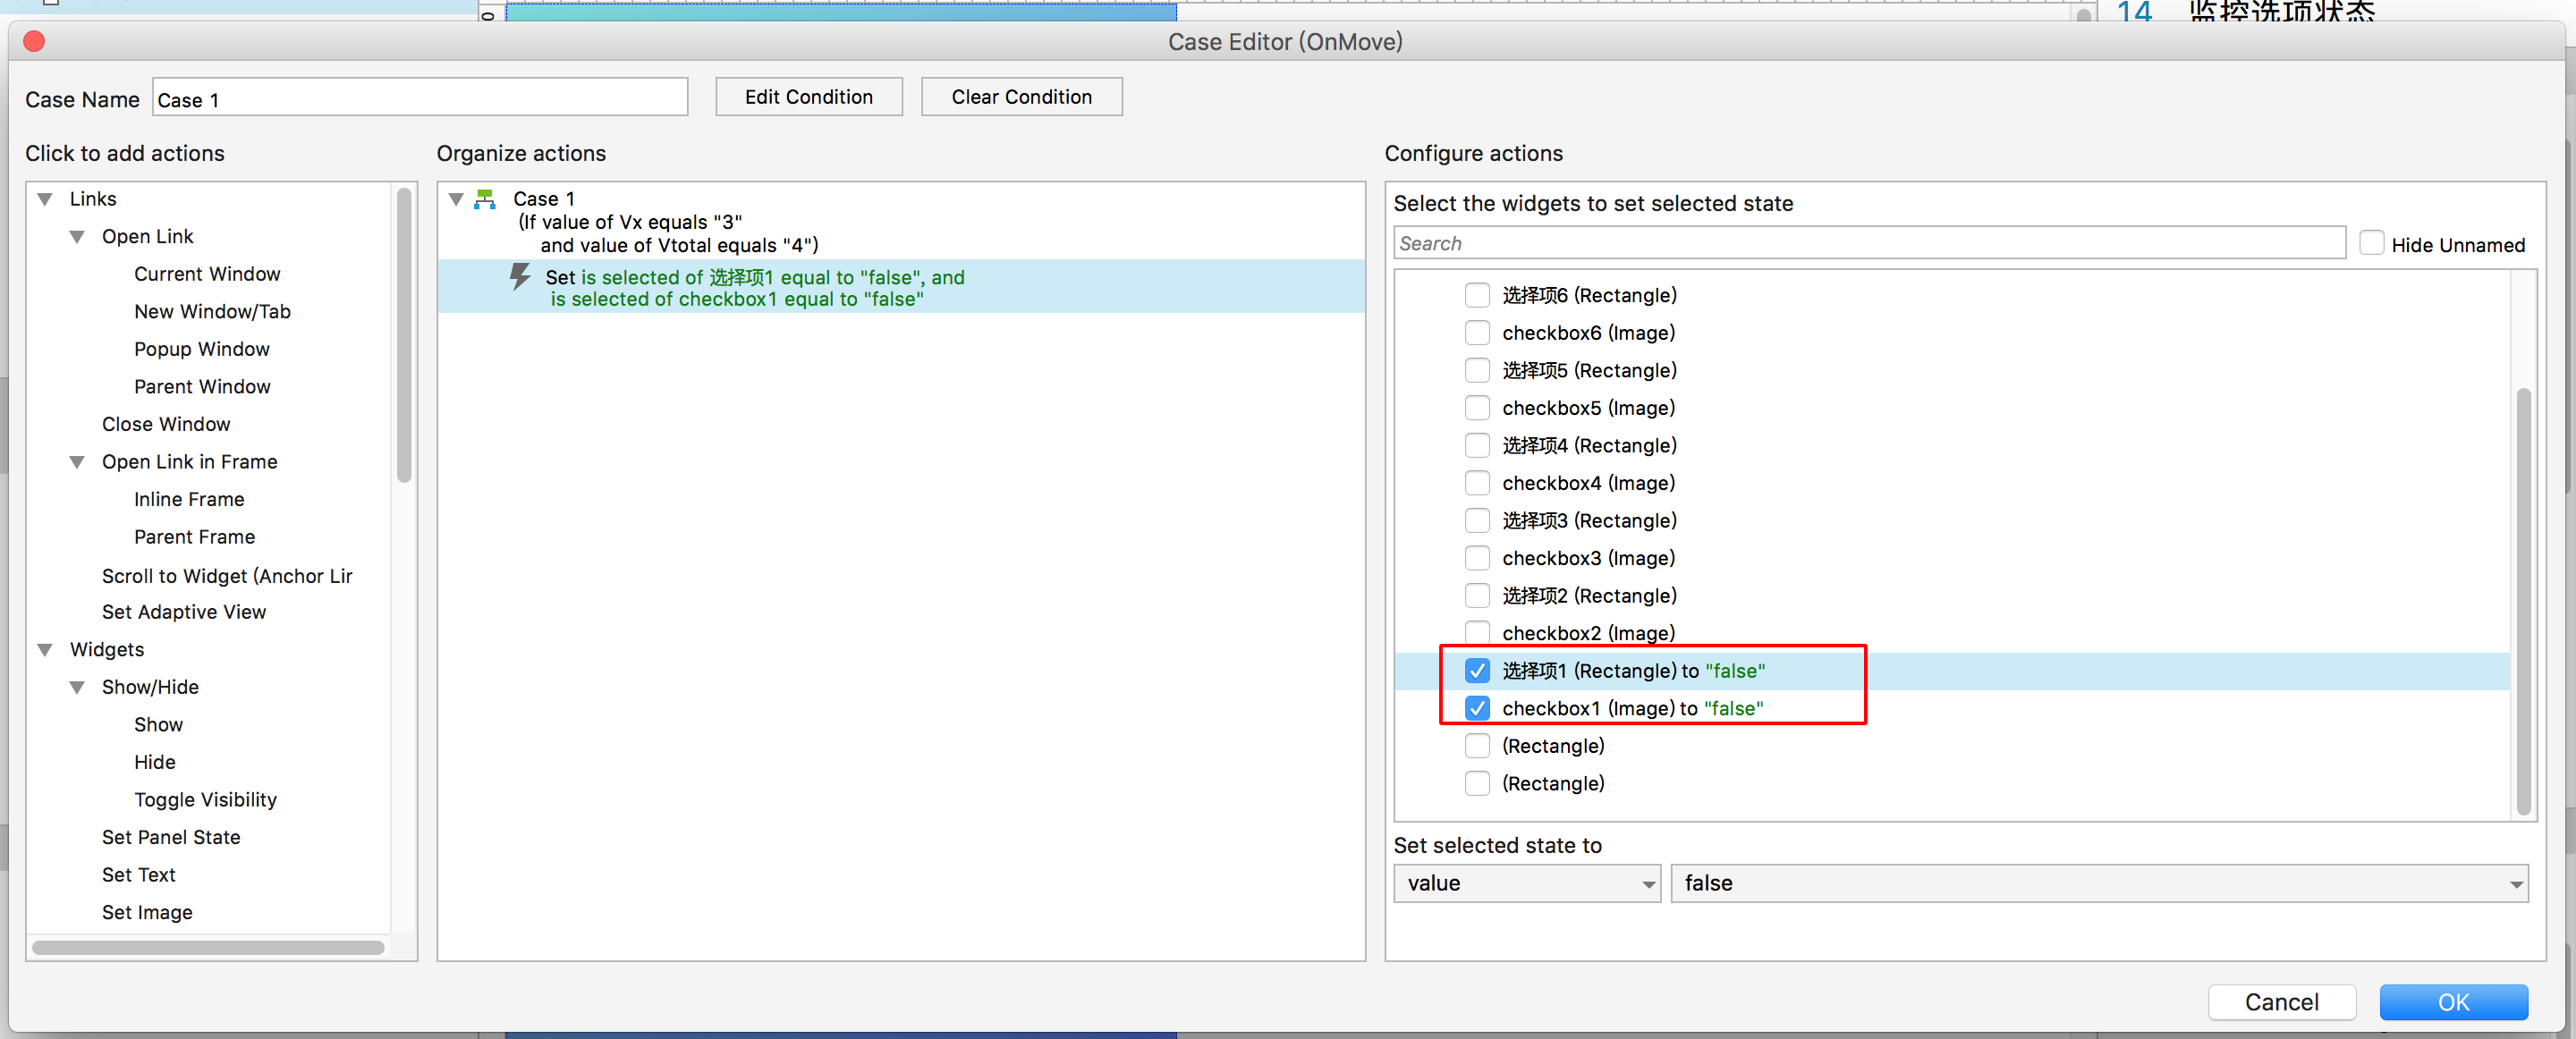The width and height of the screenshot is (2576, 1039).
Task: Select the Popup Window action
Action: point(202,349)
